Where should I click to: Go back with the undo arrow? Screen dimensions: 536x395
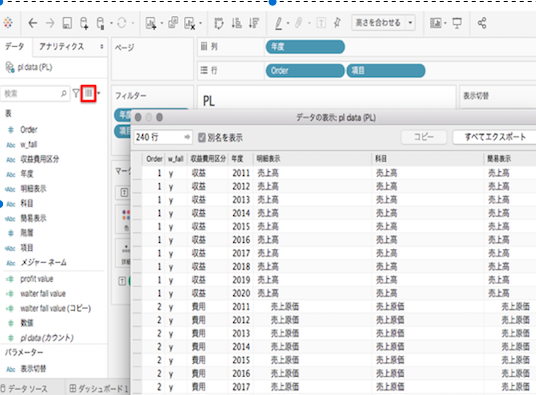tap(32, 23)
